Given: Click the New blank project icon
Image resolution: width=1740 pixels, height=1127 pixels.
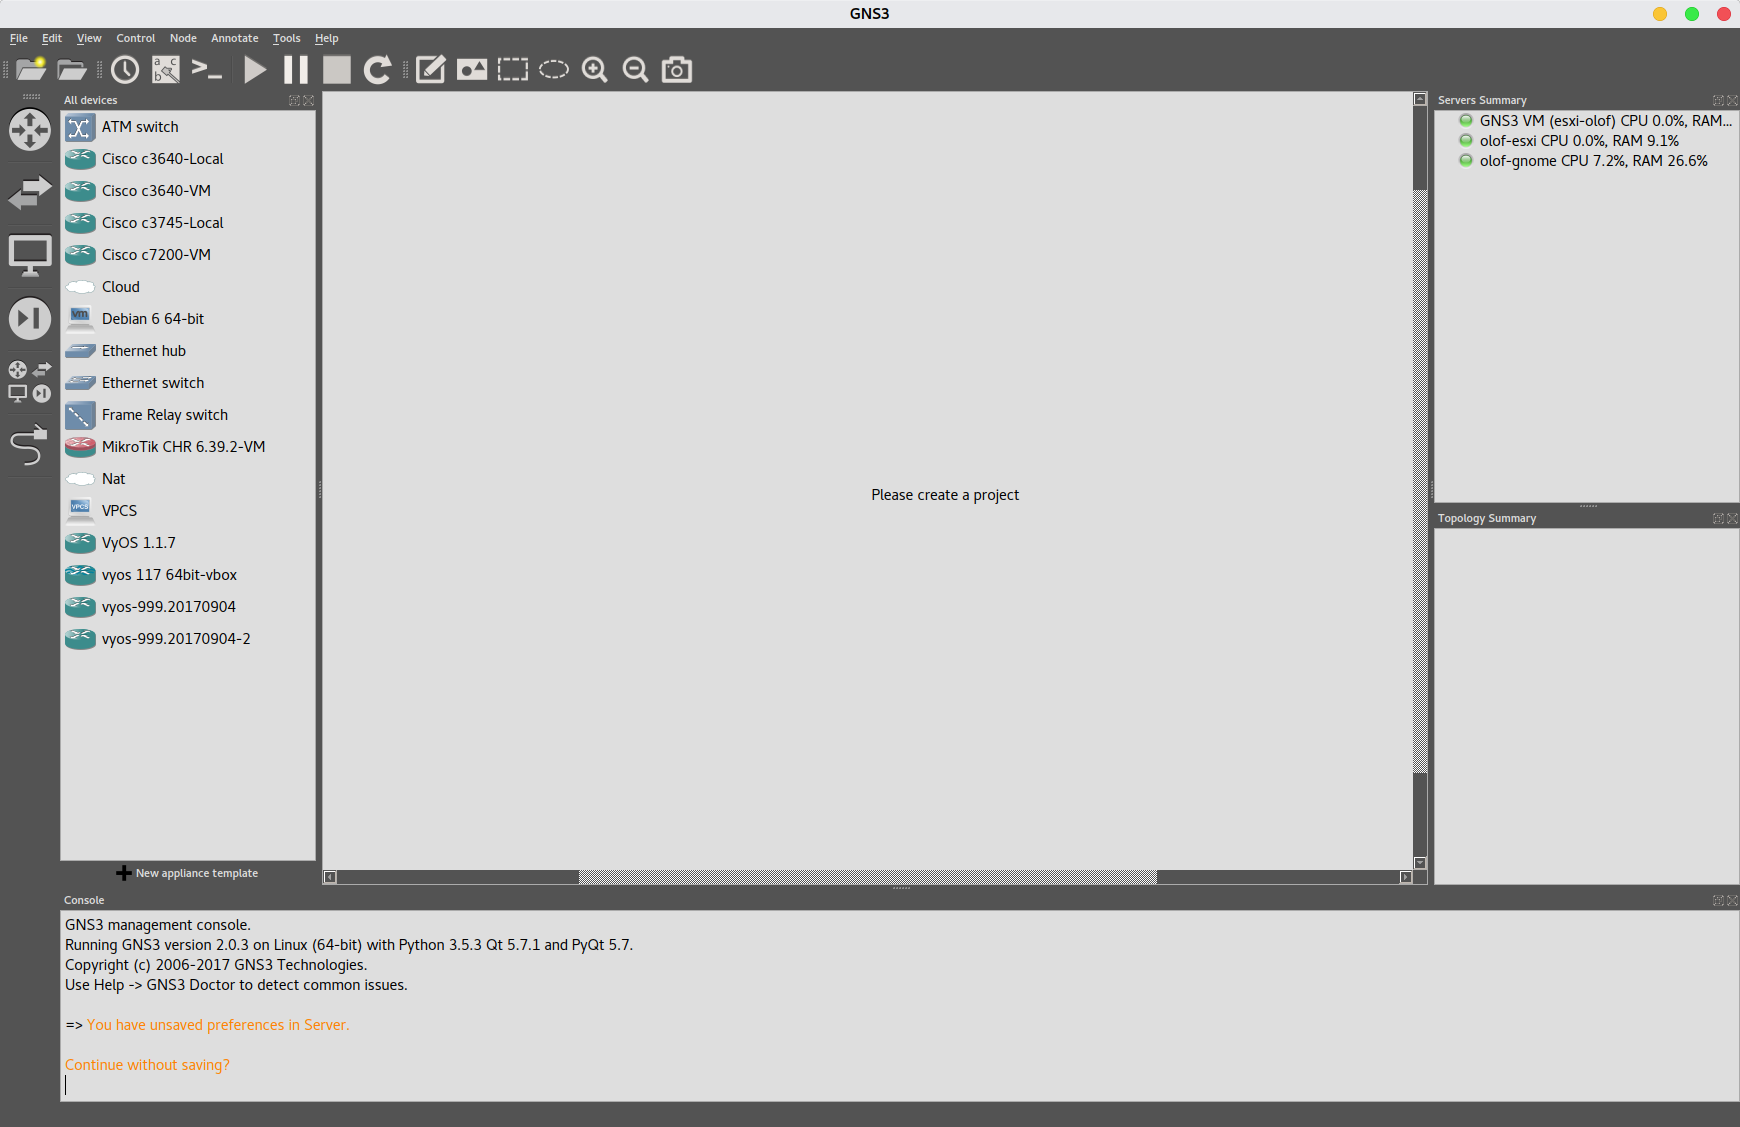Looking at the screenshot, I should point(31,69).
